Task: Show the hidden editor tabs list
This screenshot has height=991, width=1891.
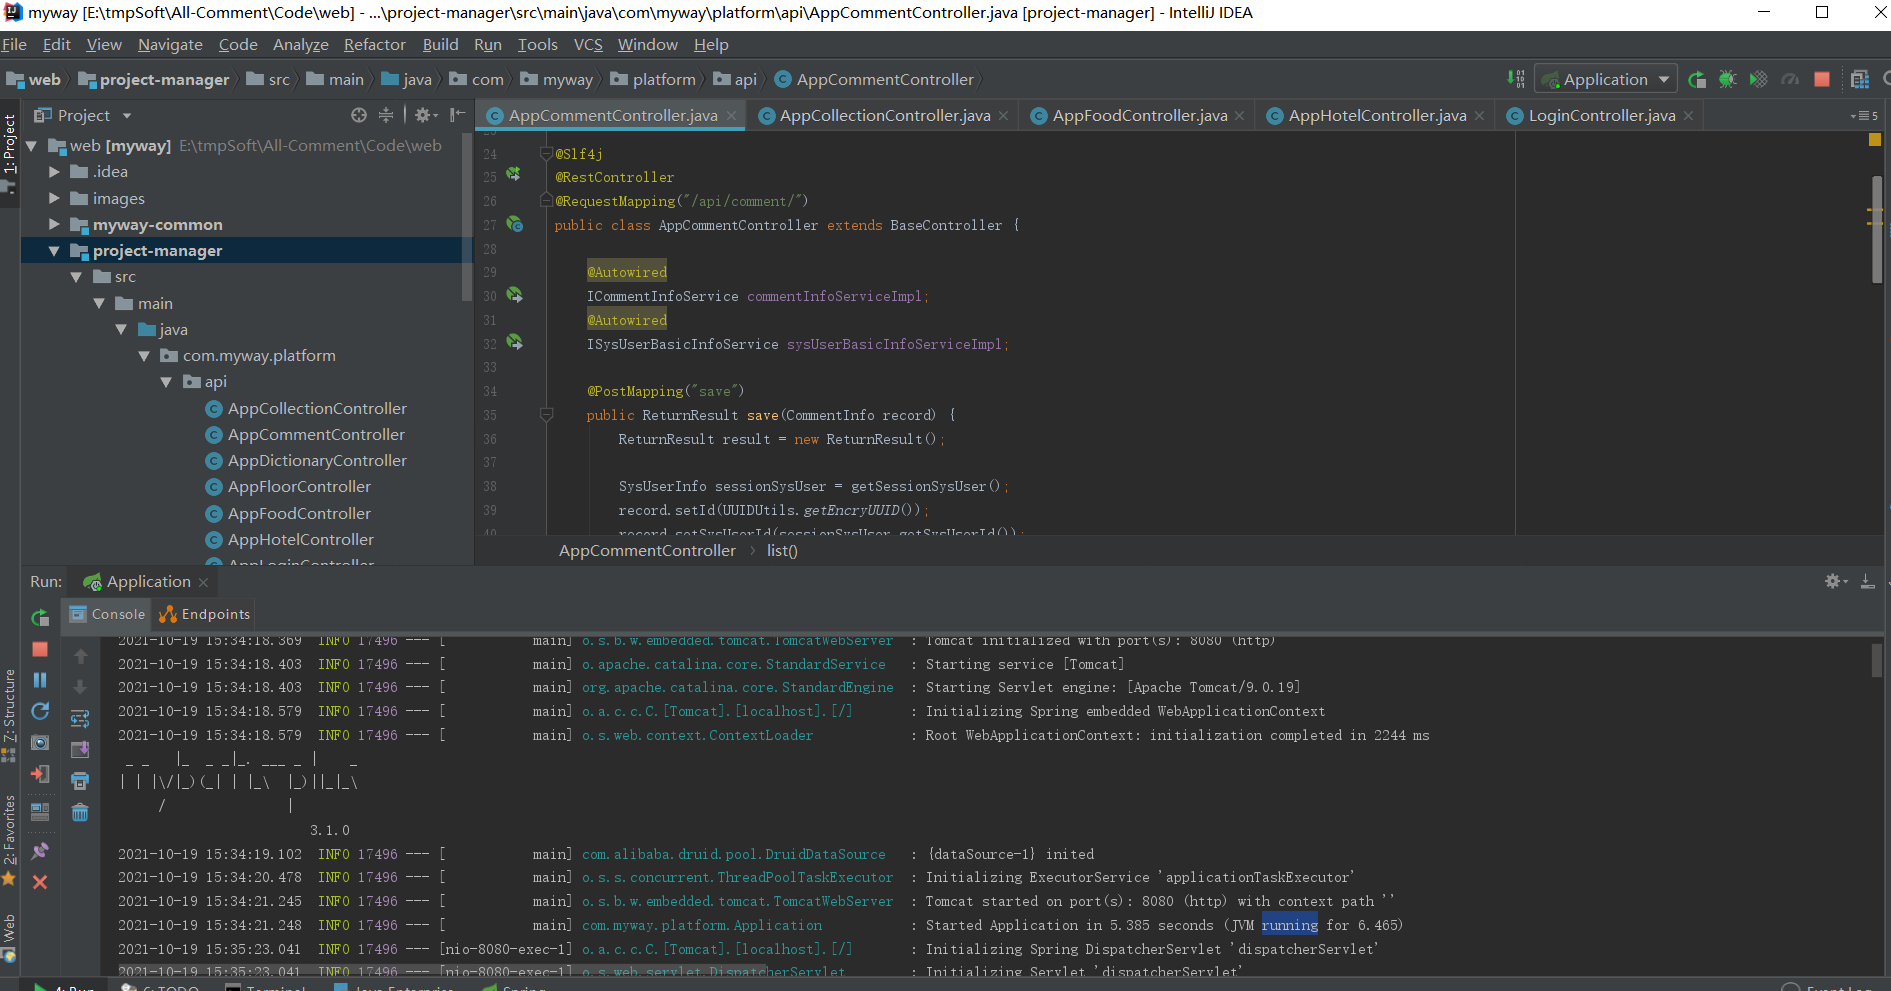Action: point(1865,116)
